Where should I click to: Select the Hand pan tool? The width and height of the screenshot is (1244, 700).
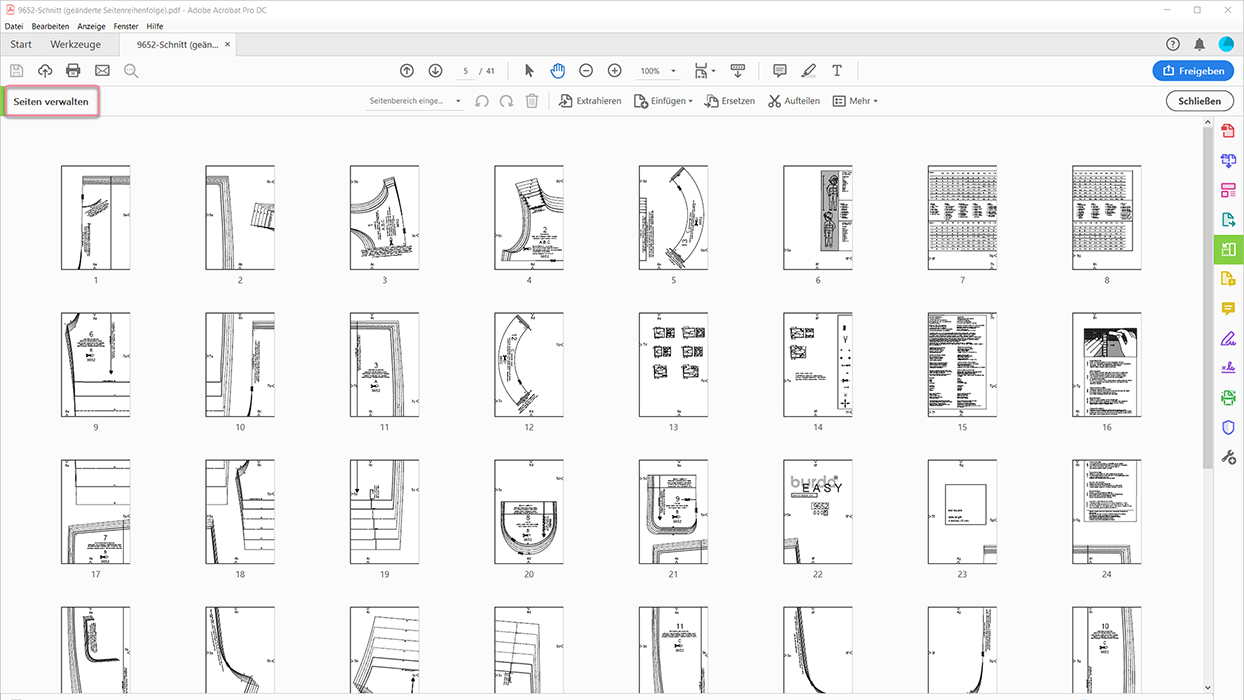point(557,71)
